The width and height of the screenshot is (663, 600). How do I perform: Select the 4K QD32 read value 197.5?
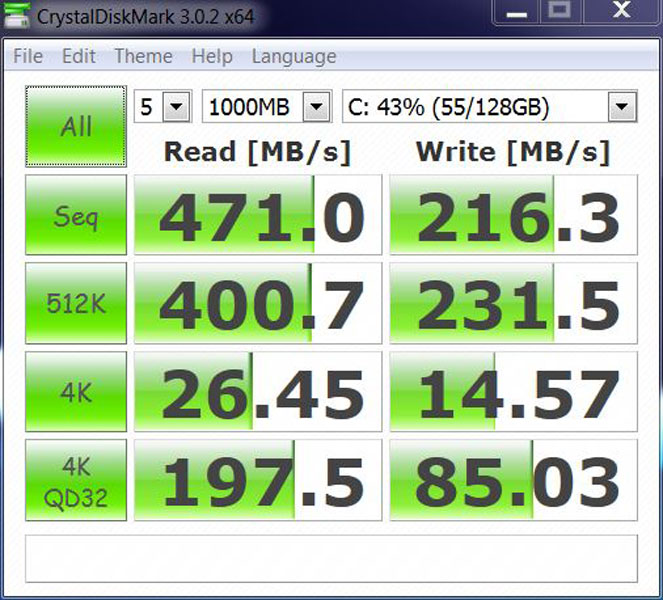pos(258,479)
